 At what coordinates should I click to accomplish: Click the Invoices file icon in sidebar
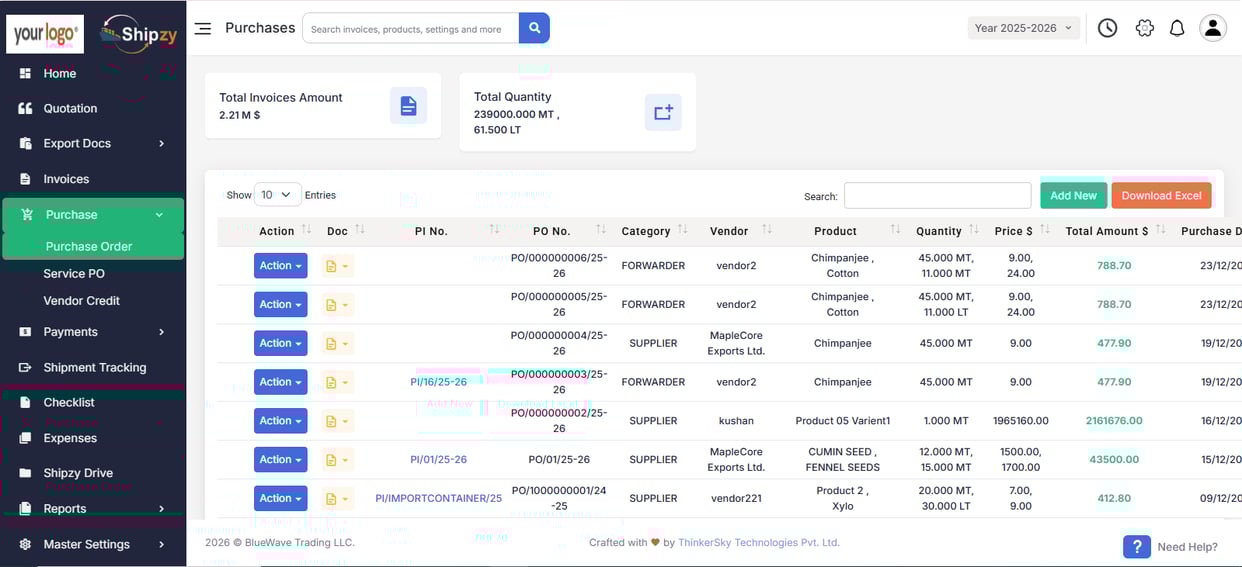click(x=25, y=179)
